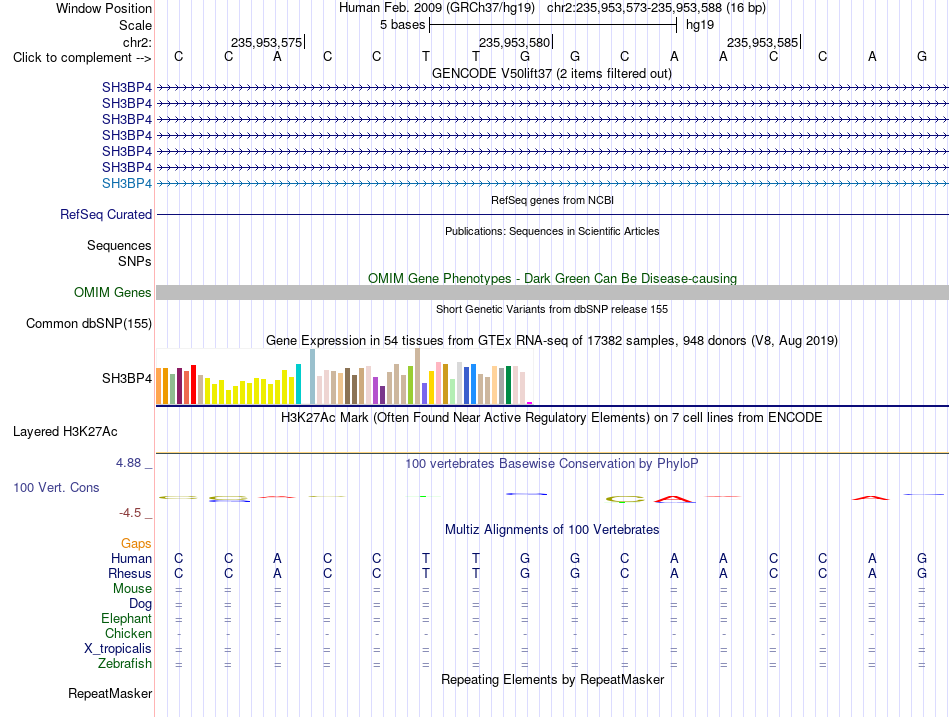
Task: Click position marker 235,953,575
Action: click(x=266, y=42)
